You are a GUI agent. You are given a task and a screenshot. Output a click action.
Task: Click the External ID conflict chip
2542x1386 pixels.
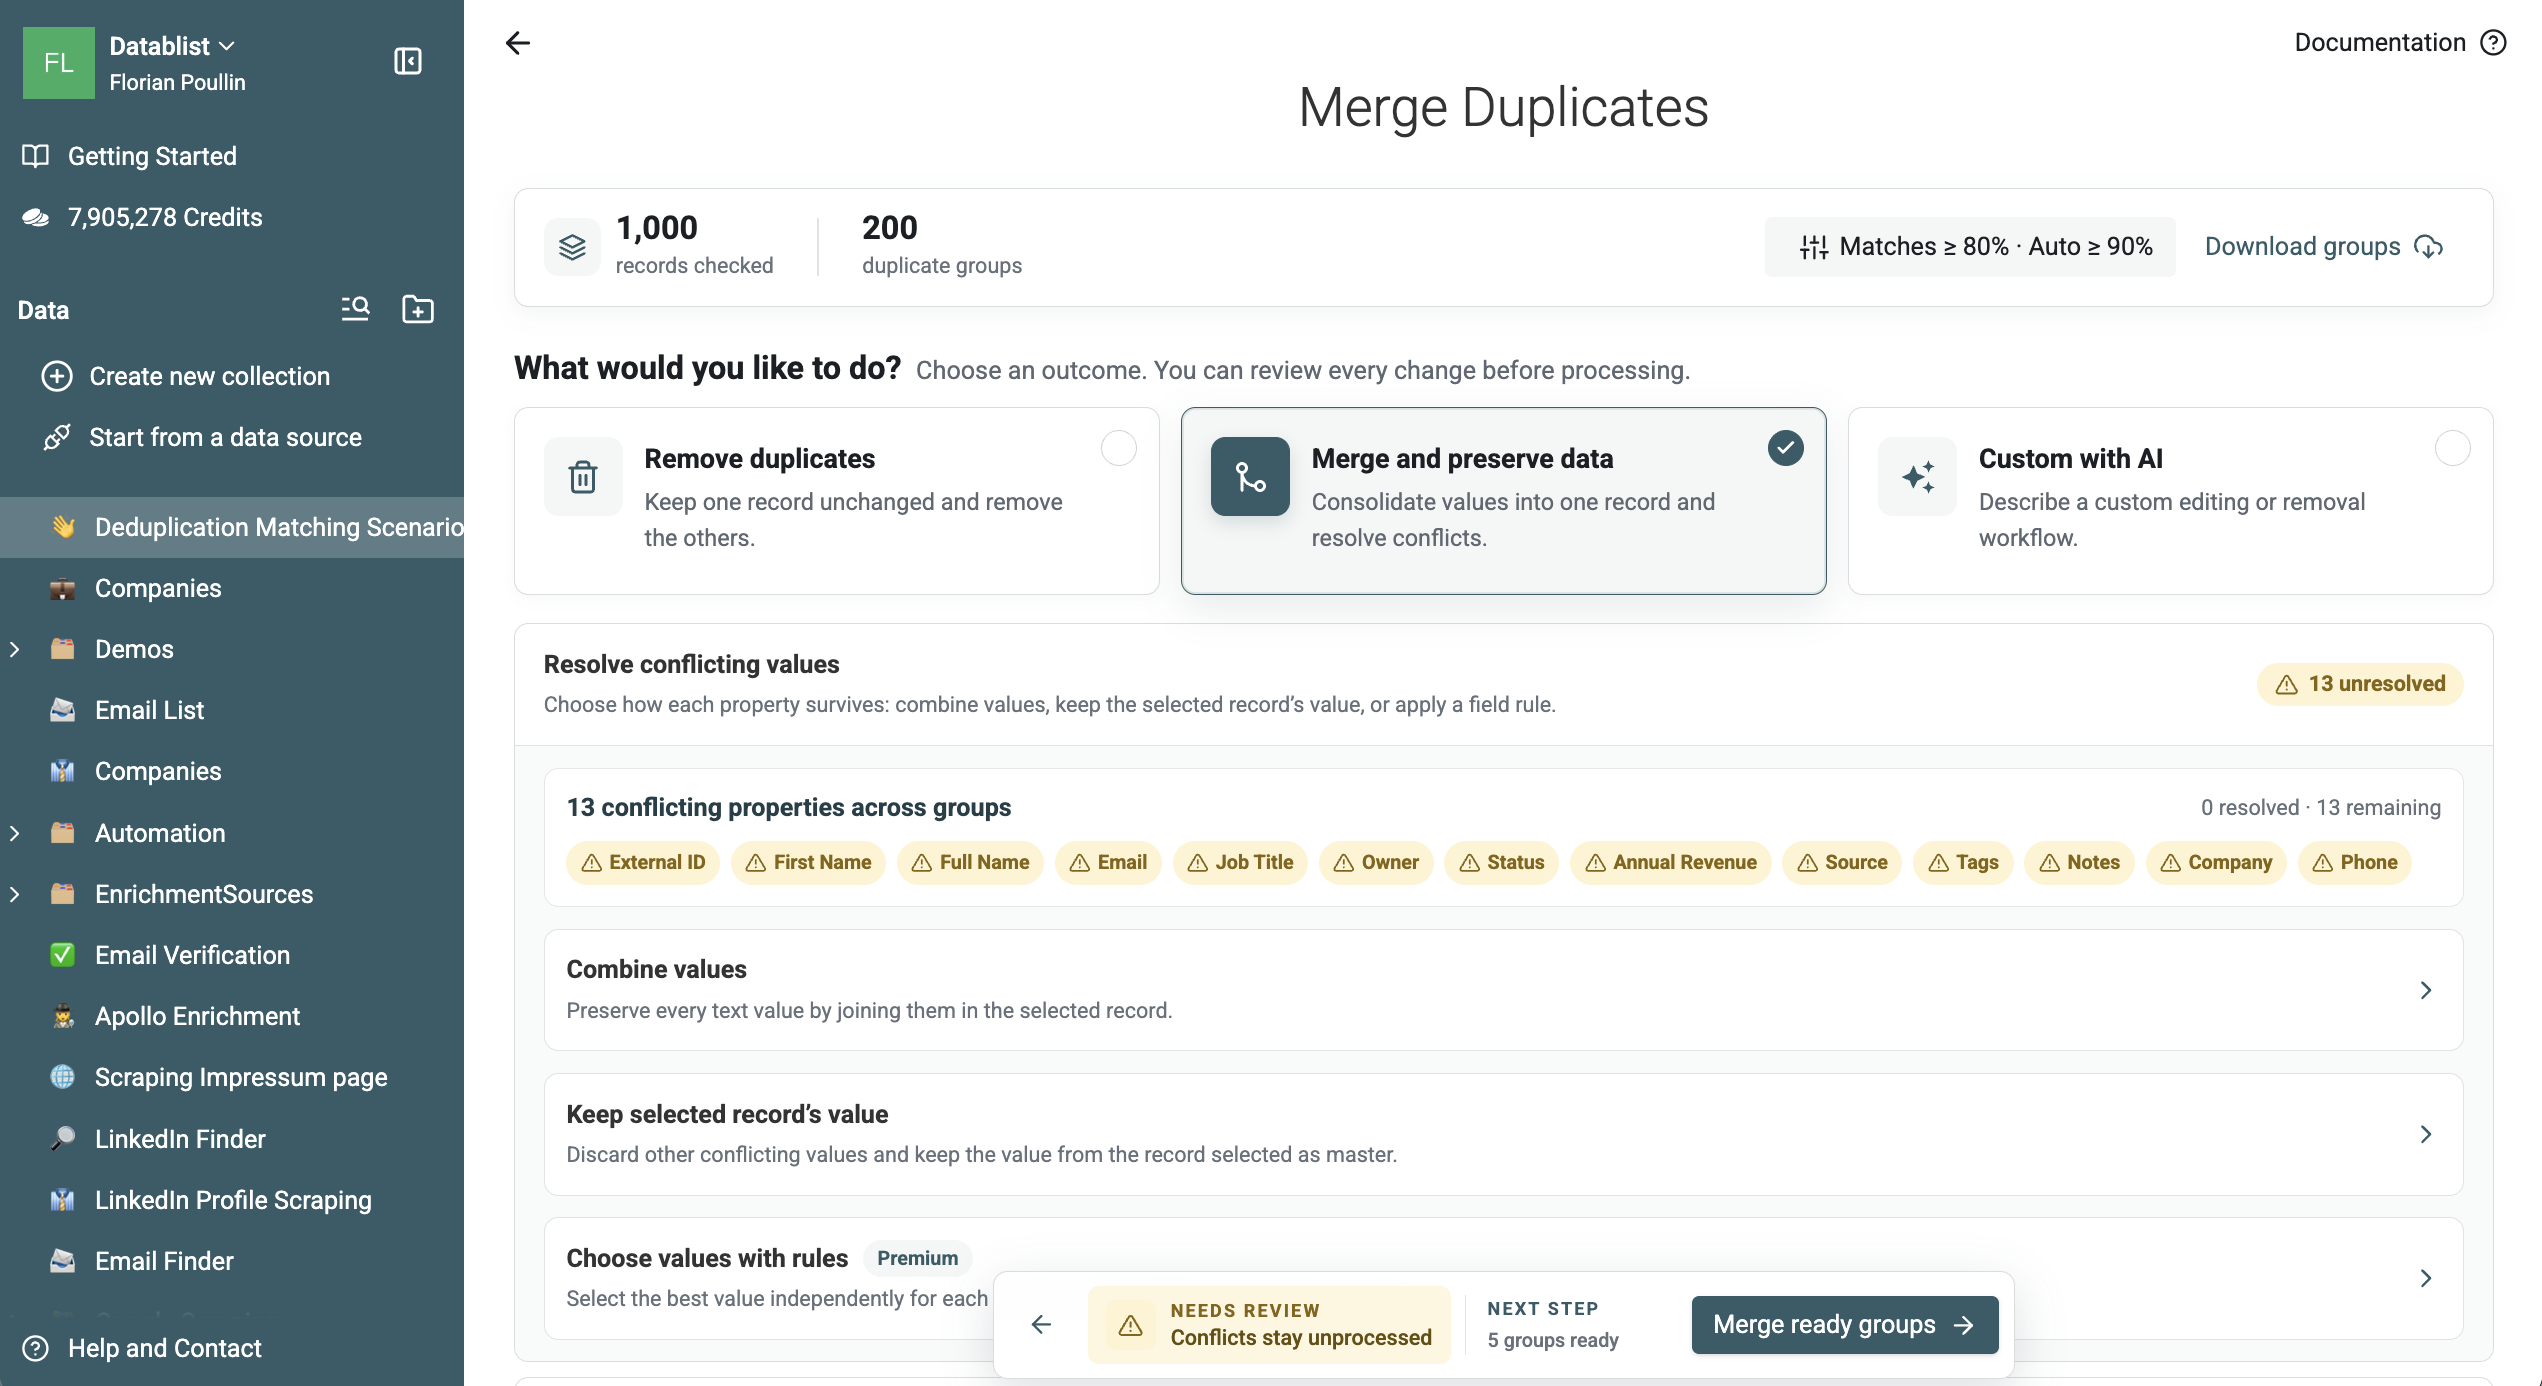pos(643,863)
